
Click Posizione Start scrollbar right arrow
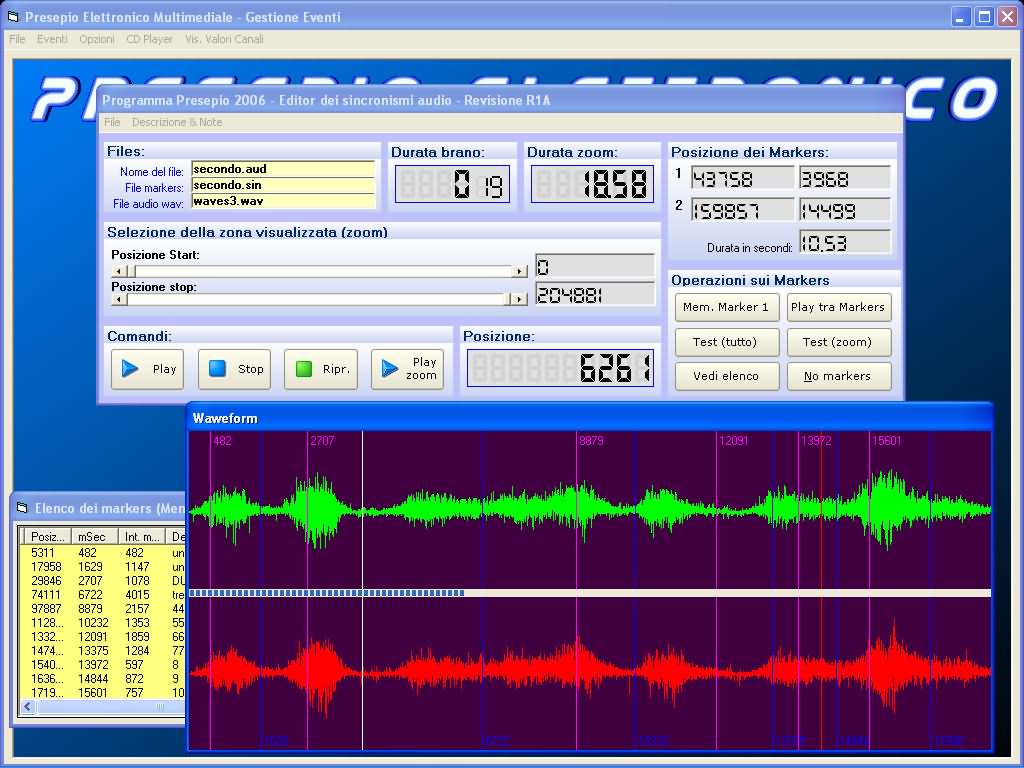pyautogui.click(x=519, y=271)
